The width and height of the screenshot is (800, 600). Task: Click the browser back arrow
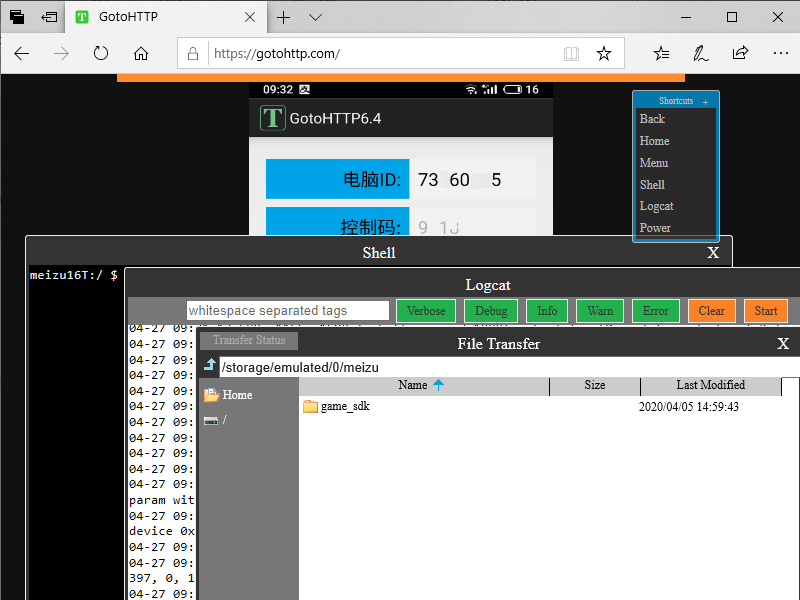(21, 54)
